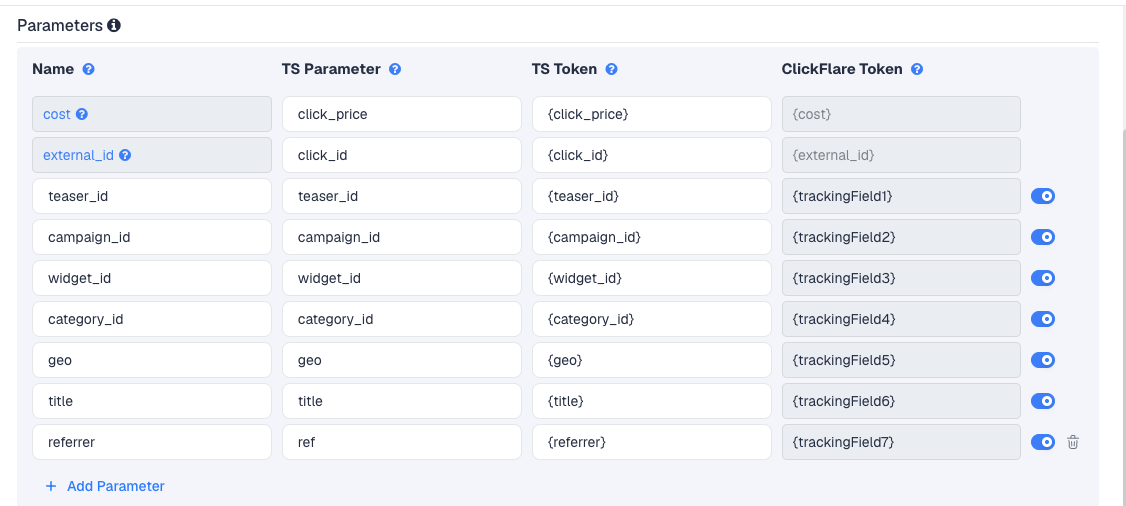Image resolution: width=1126 pixels, height=506 pixels.
Task: Toggle the teaser_id tracking switch
Action: pos(1043,196)
